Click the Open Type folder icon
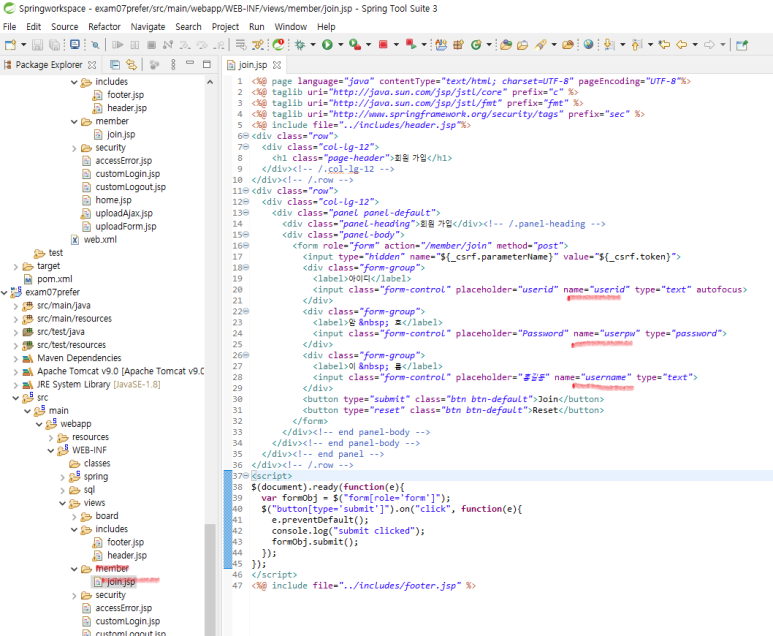Screen dimensions: 773x636 (506, 45)
